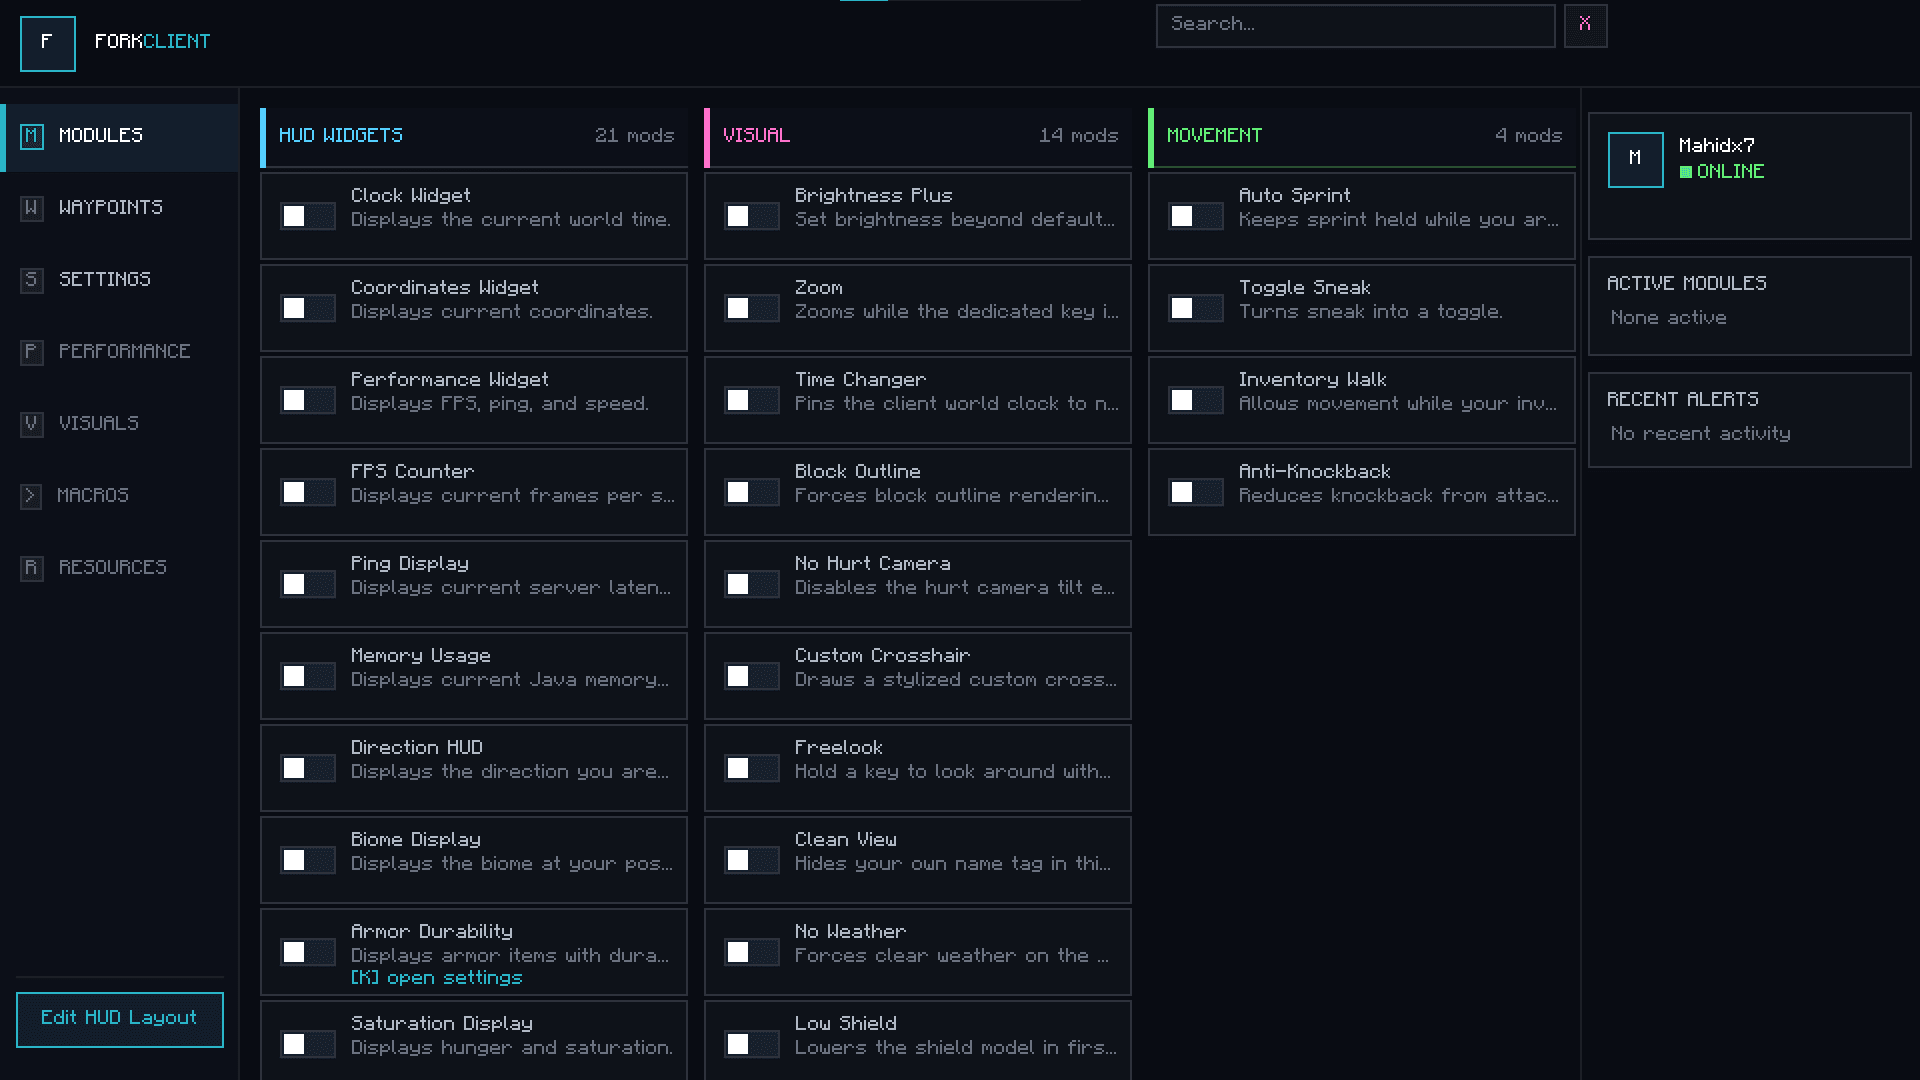Click the Waypoints W sidebar icon
The width and height of the screenshot is (1920, 1080).
[x=32, y=208]
